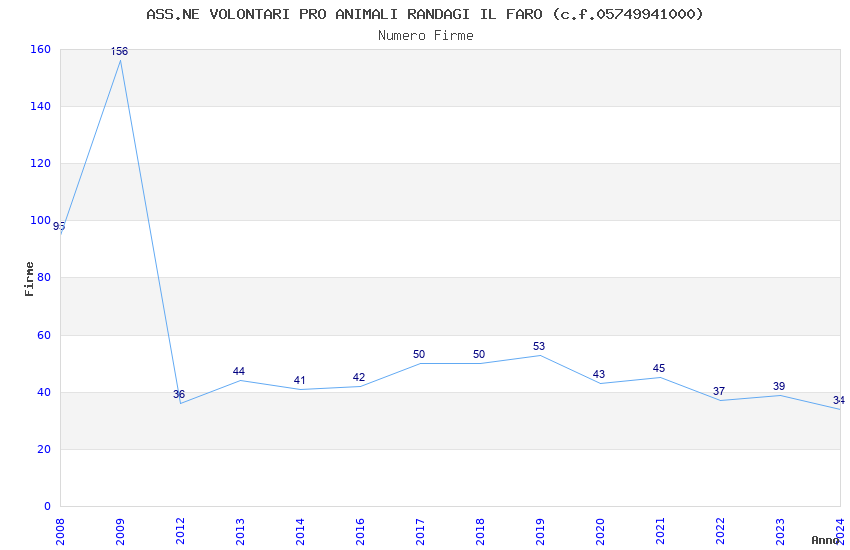Click the horizontal axis title Anno
The image size is (850, 550).
click(825, 540)
